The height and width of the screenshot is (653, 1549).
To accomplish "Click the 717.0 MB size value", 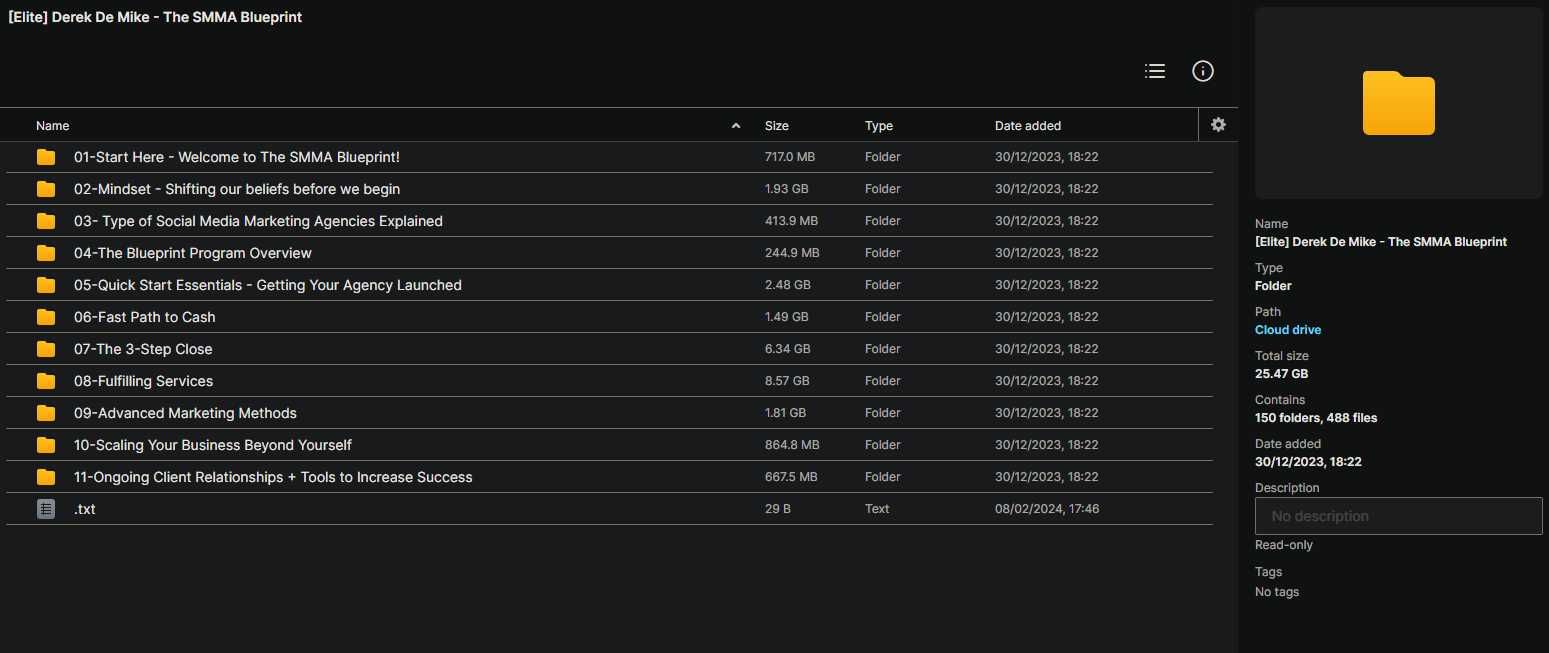I will [x=790, y=157].
